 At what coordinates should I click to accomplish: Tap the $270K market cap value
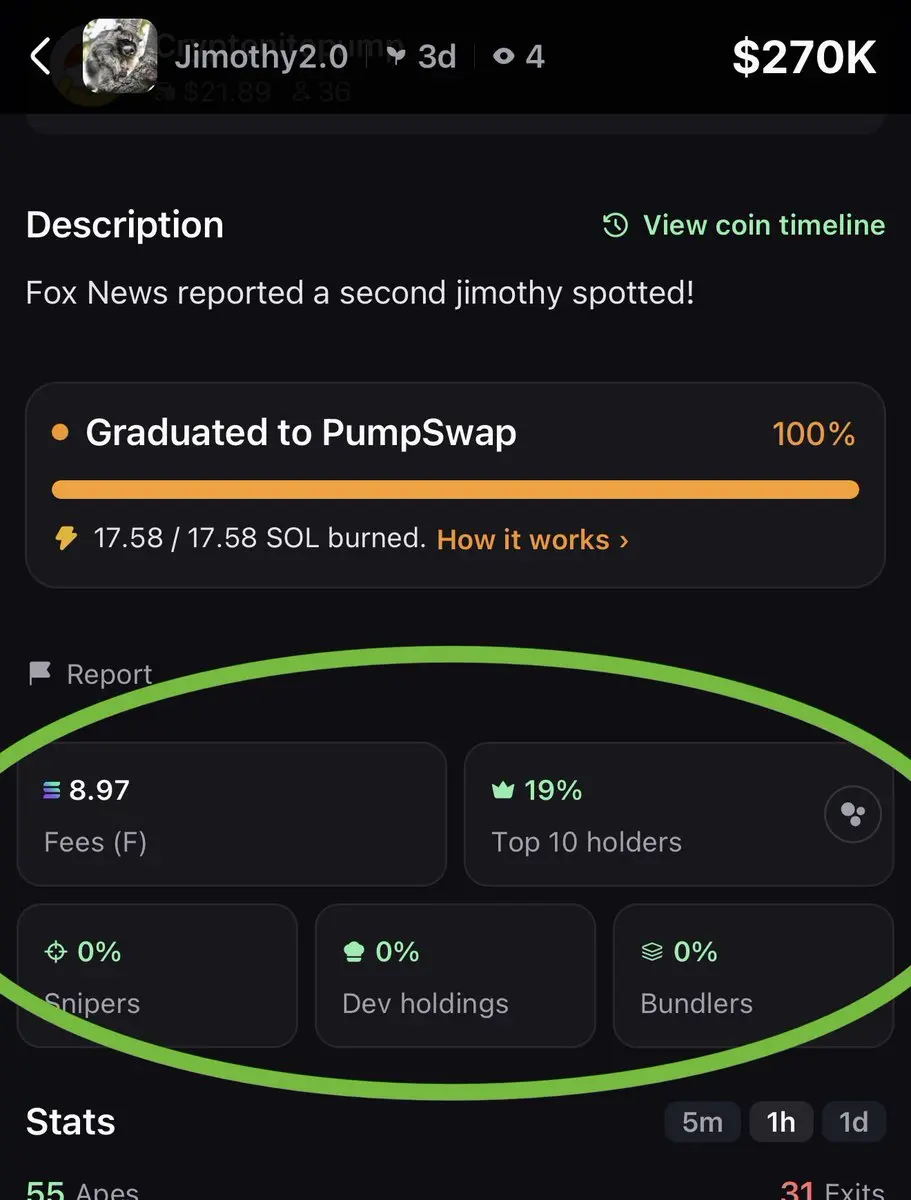(805, 58)
